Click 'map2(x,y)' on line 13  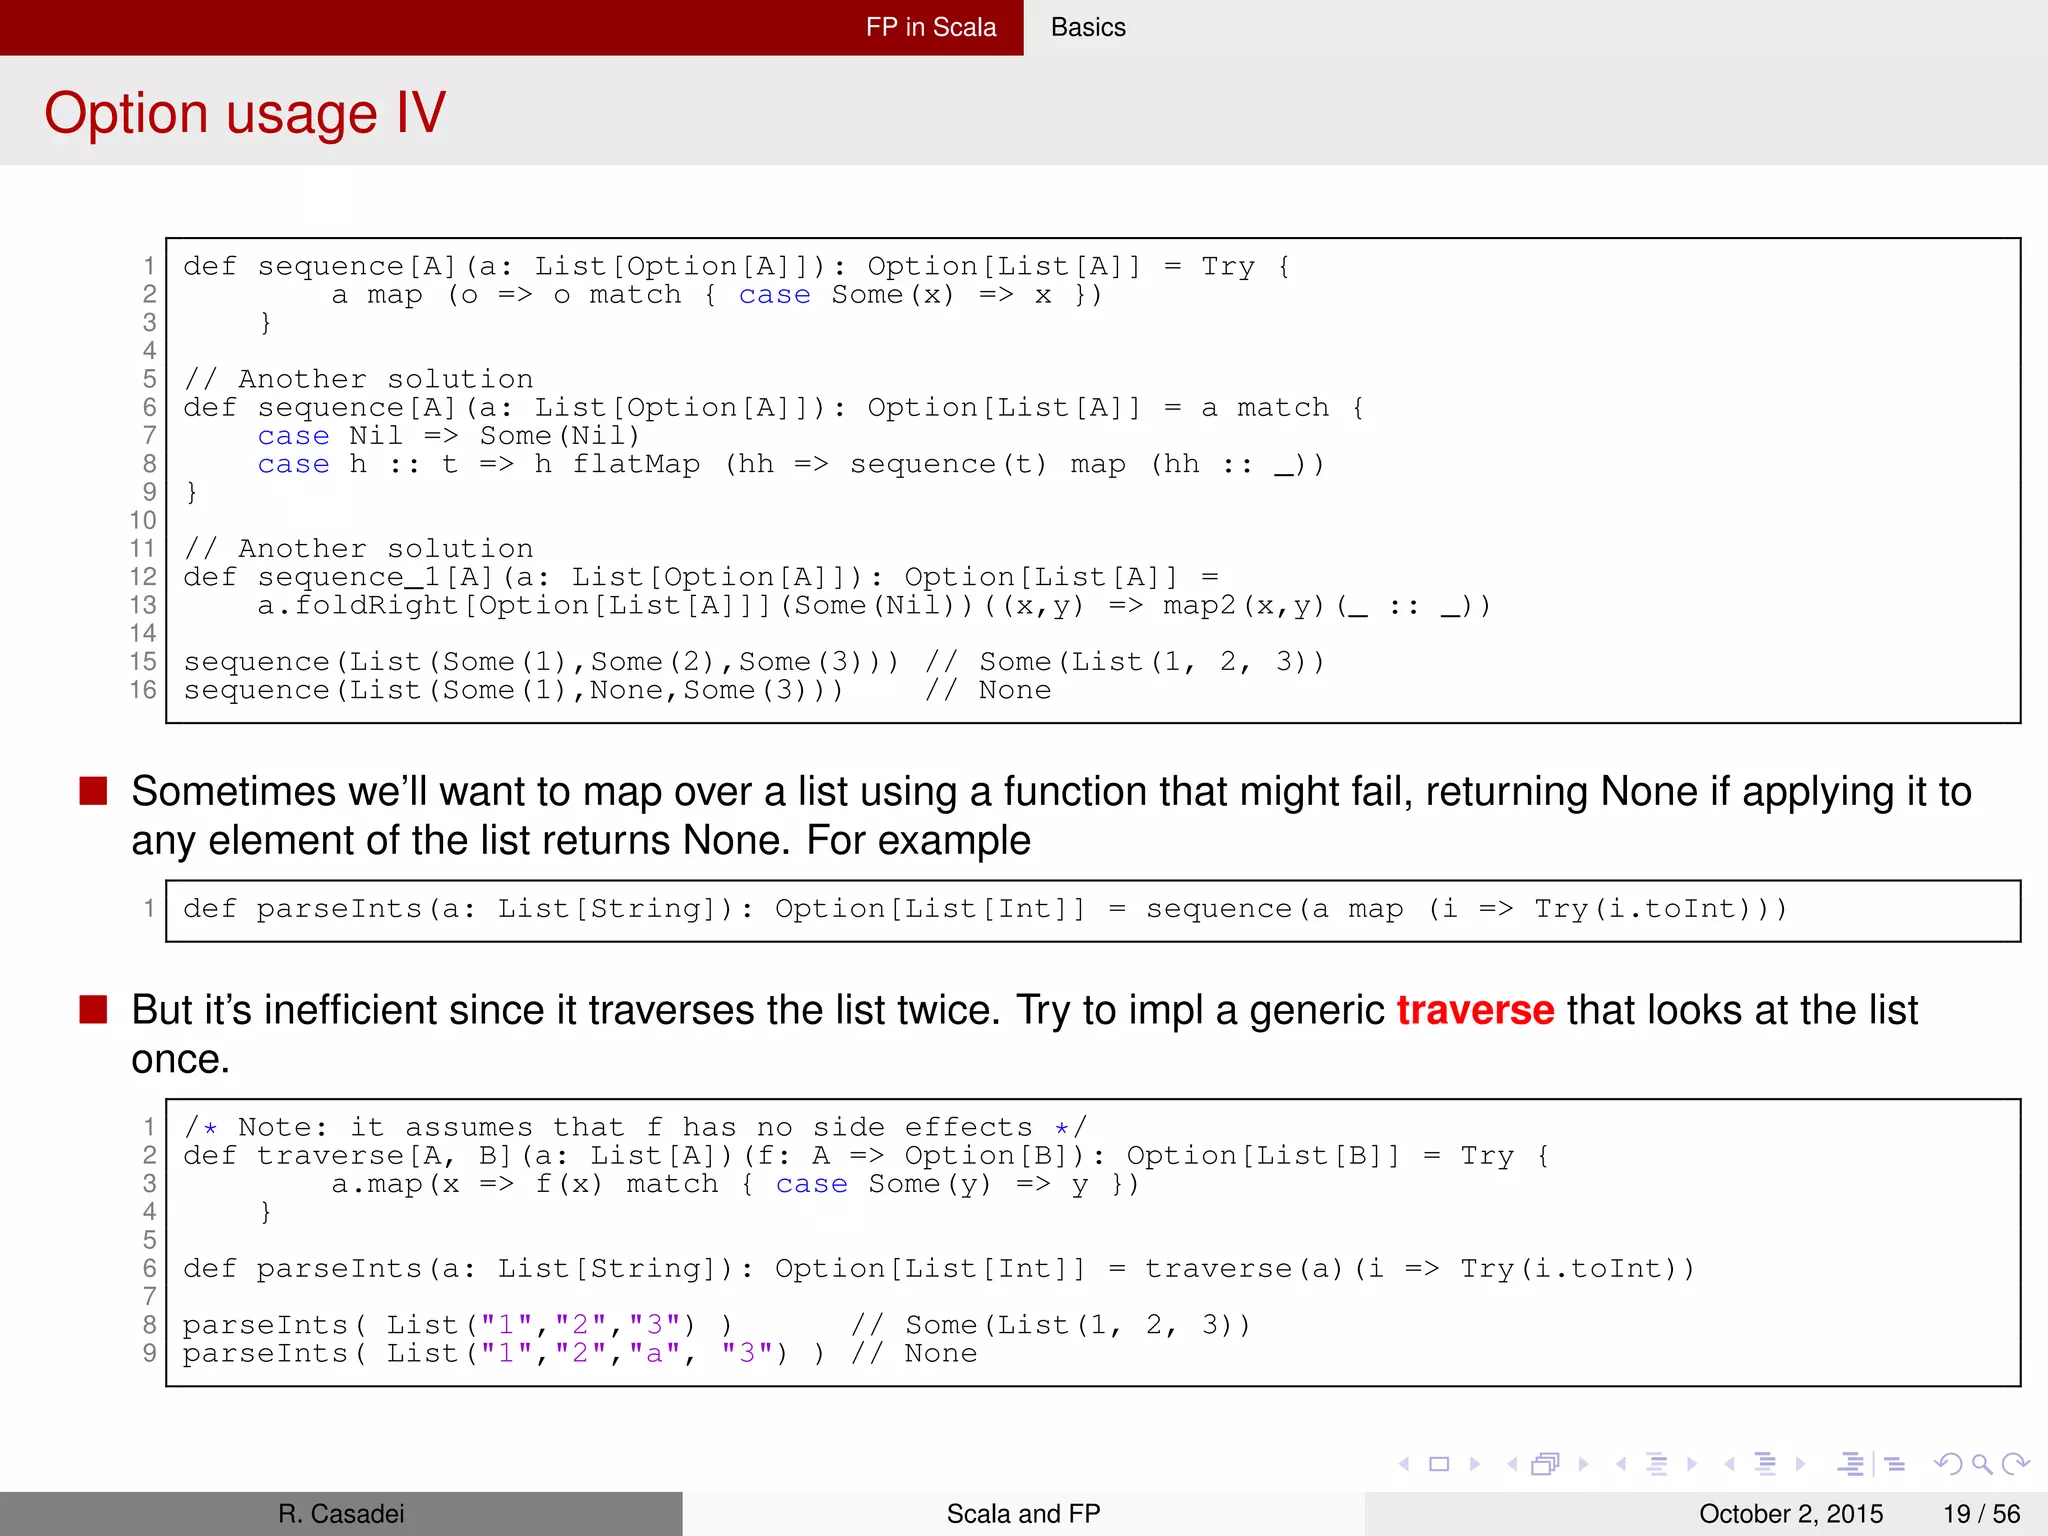pyautogui.click(x=1245, y=605)
